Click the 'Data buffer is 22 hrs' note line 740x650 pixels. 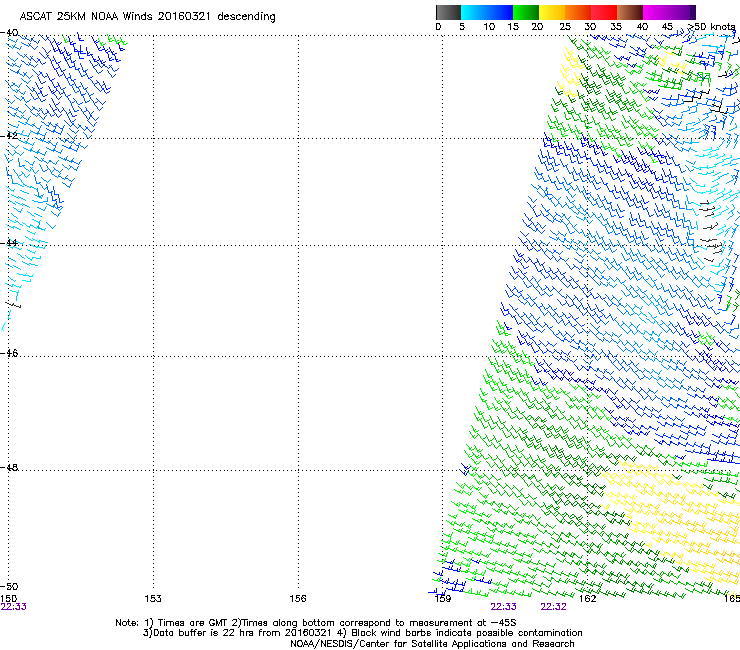tap(362, 633)
